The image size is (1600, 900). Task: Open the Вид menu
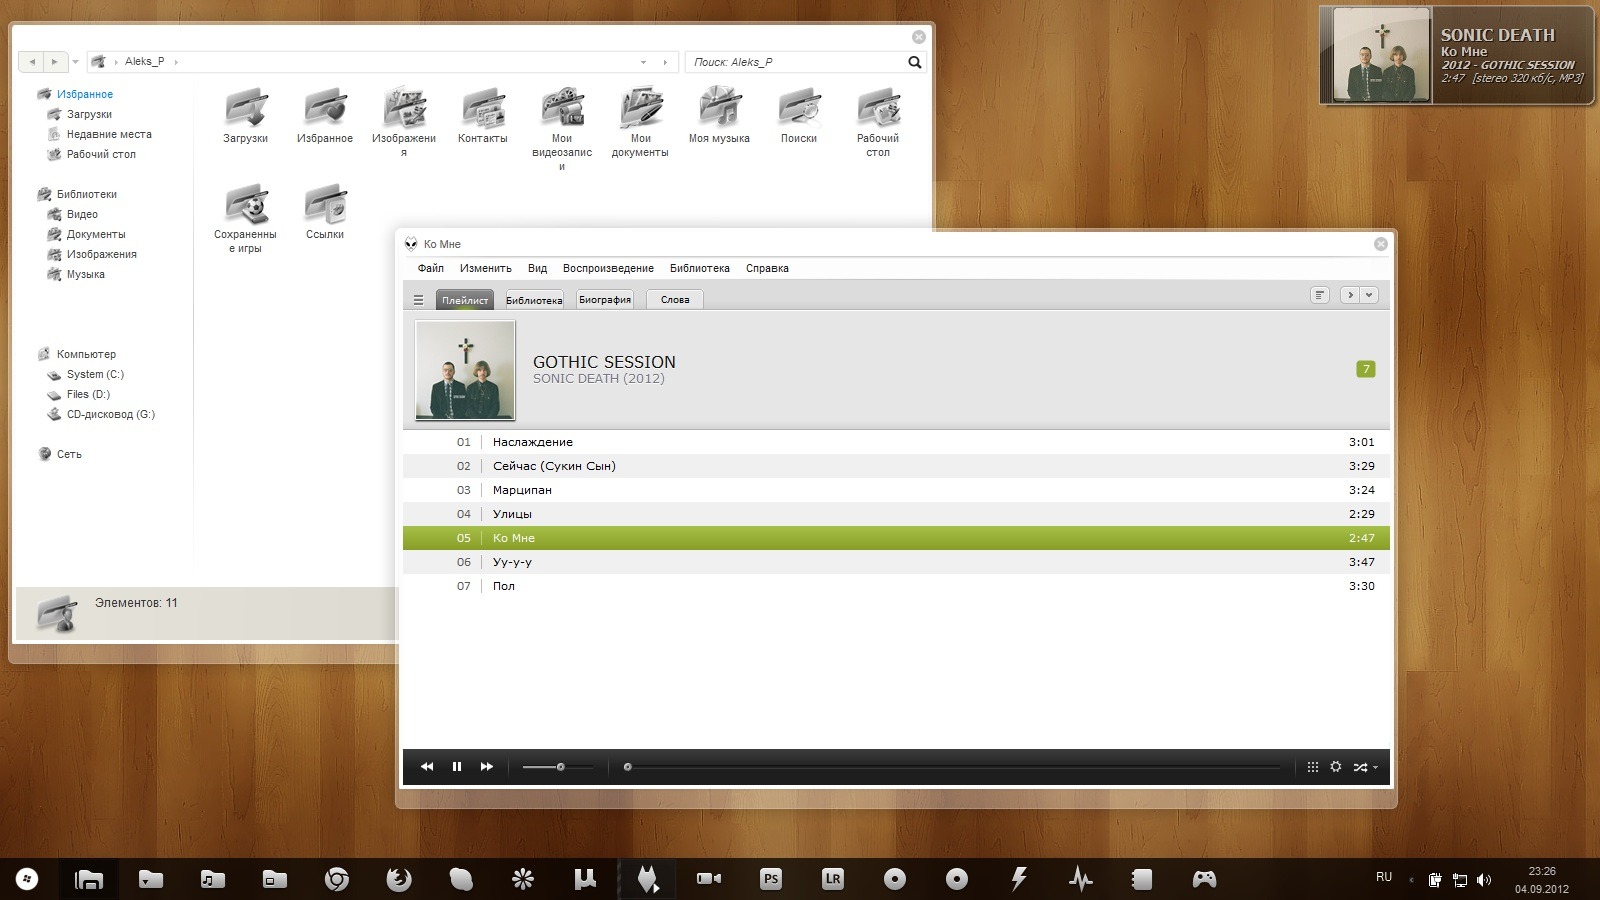click(x=537, y=268)
